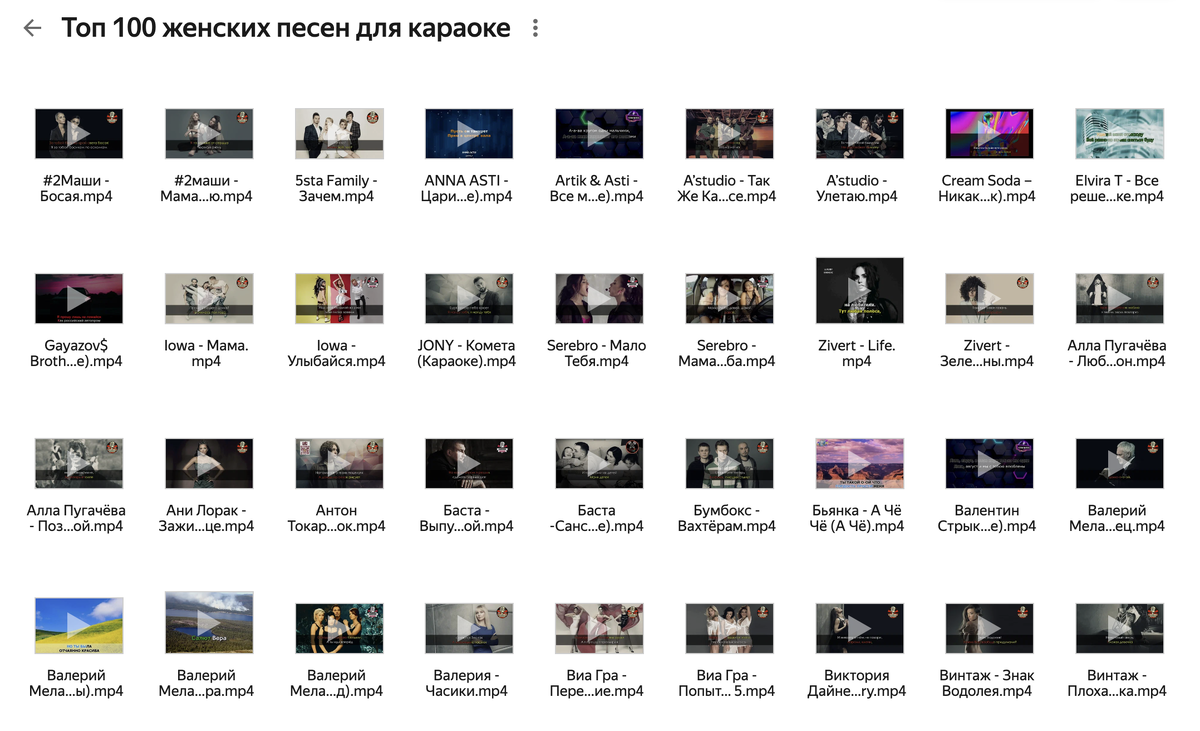Screen dimensions: 1200x731
Task: Play Виа Гра - Попыт... 5.mp4 video
Action: 729,628
